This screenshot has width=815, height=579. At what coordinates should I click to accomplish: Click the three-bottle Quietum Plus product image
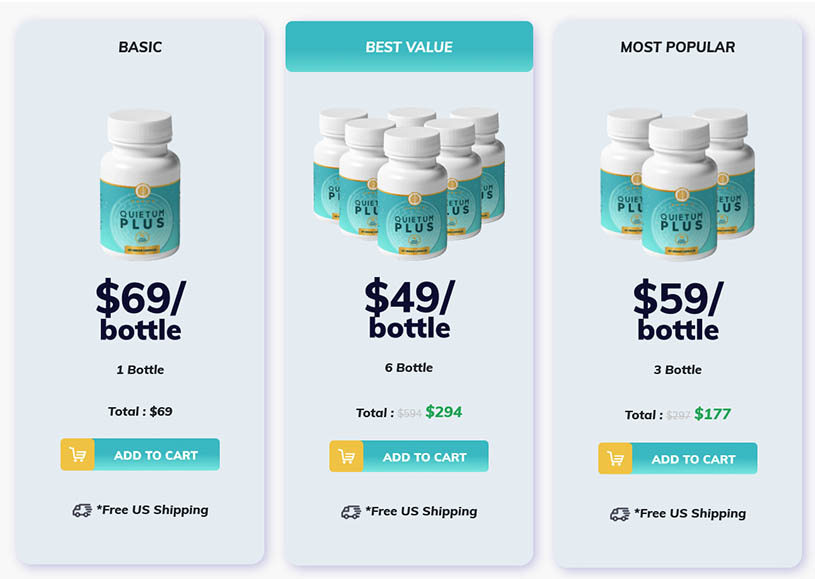[678, 184]
